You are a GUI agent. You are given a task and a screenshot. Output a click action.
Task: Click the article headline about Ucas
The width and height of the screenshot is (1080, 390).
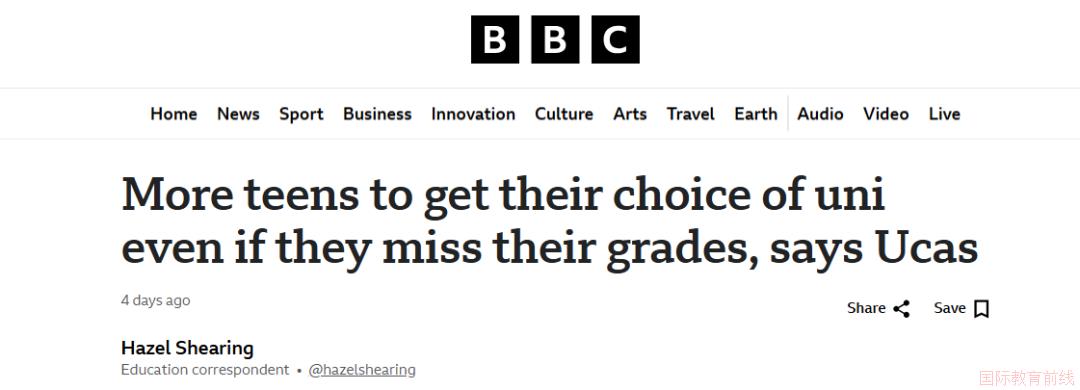pyautogui.click(x=550, y=221)
